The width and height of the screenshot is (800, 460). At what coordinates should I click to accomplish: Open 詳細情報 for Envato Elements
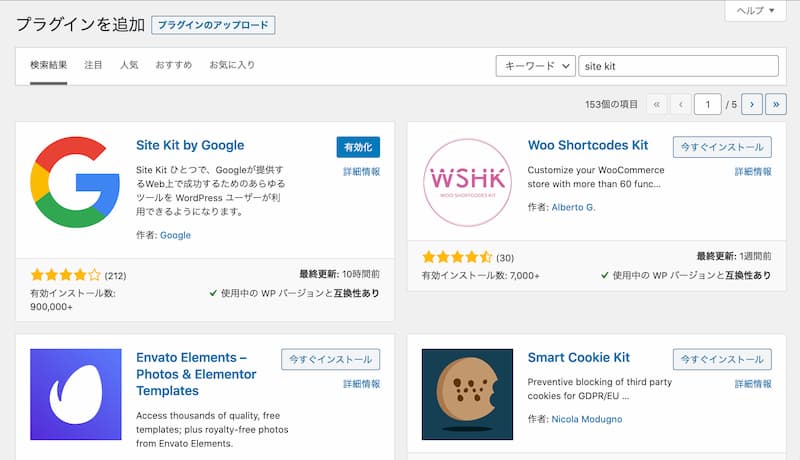click(361, 384)
